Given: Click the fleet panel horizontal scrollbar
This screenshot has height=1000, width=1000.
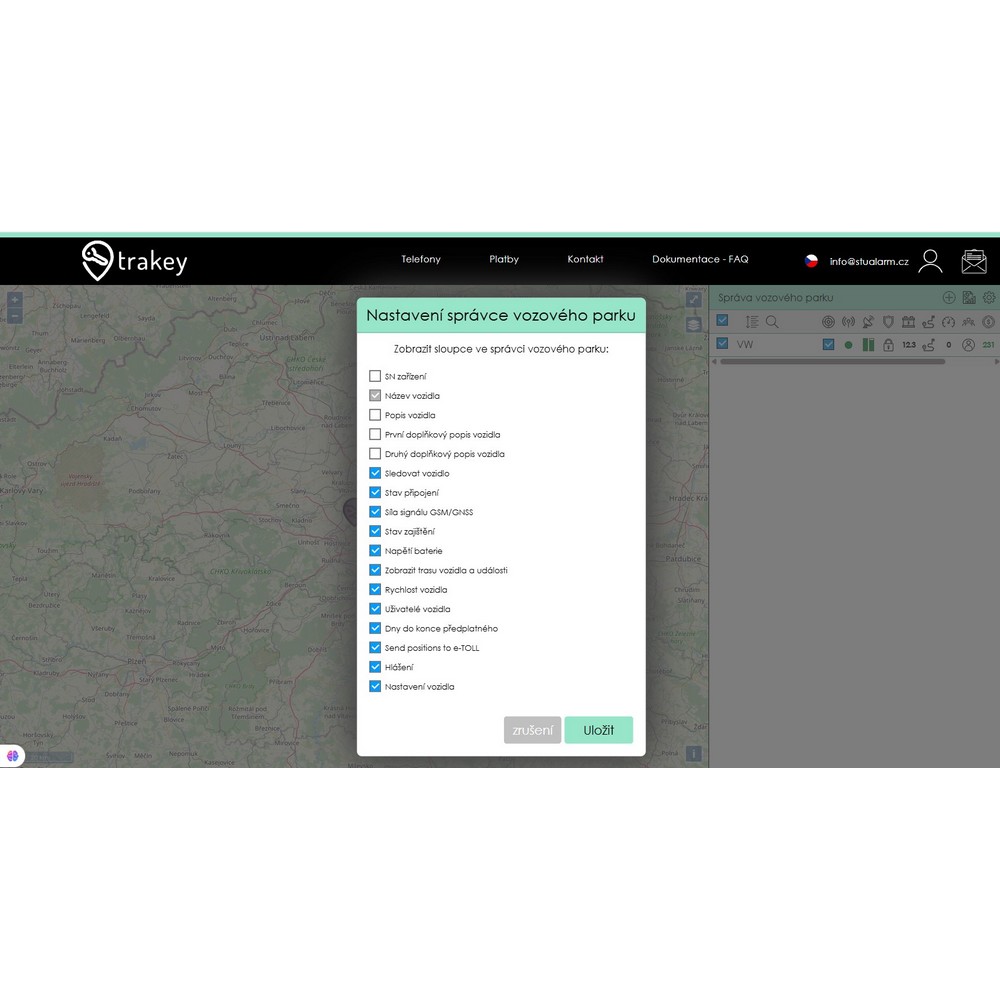Looking at the screenshot, I should click(x=832, y=362).
